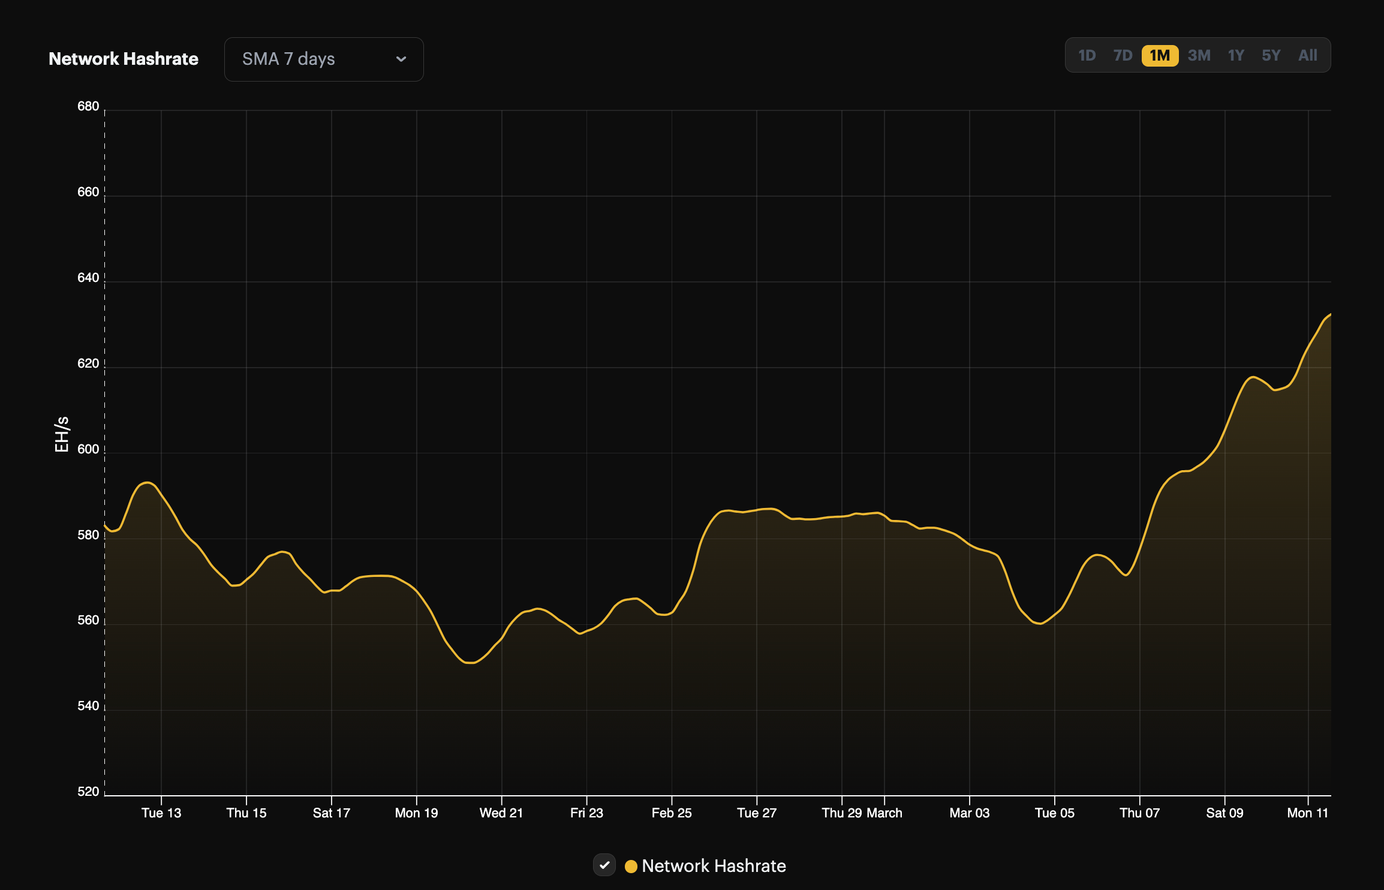Click the highlighted 1M time range
The width and height of the screenshot is (1384, 890).
pyautogui.click(x=1160, y=55)
